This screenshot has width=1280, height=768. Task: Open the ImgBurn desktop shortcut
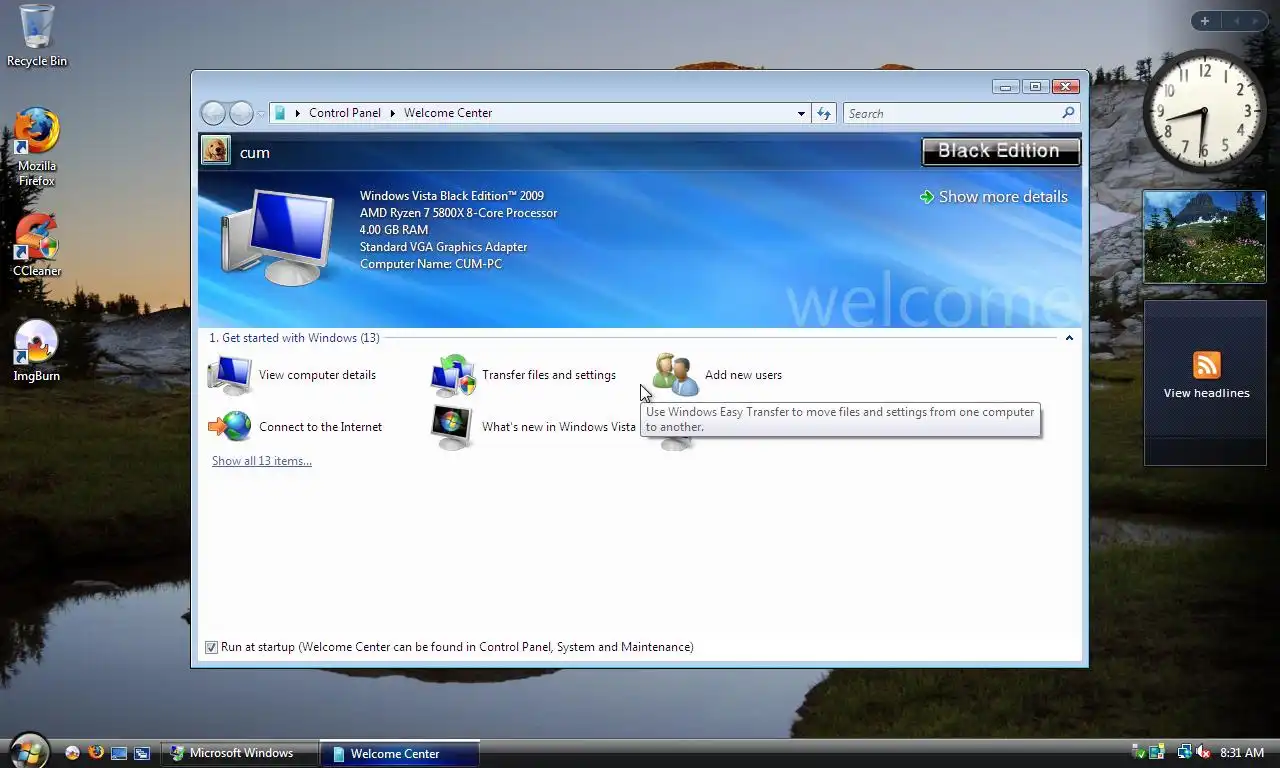(x=37, y=350)
